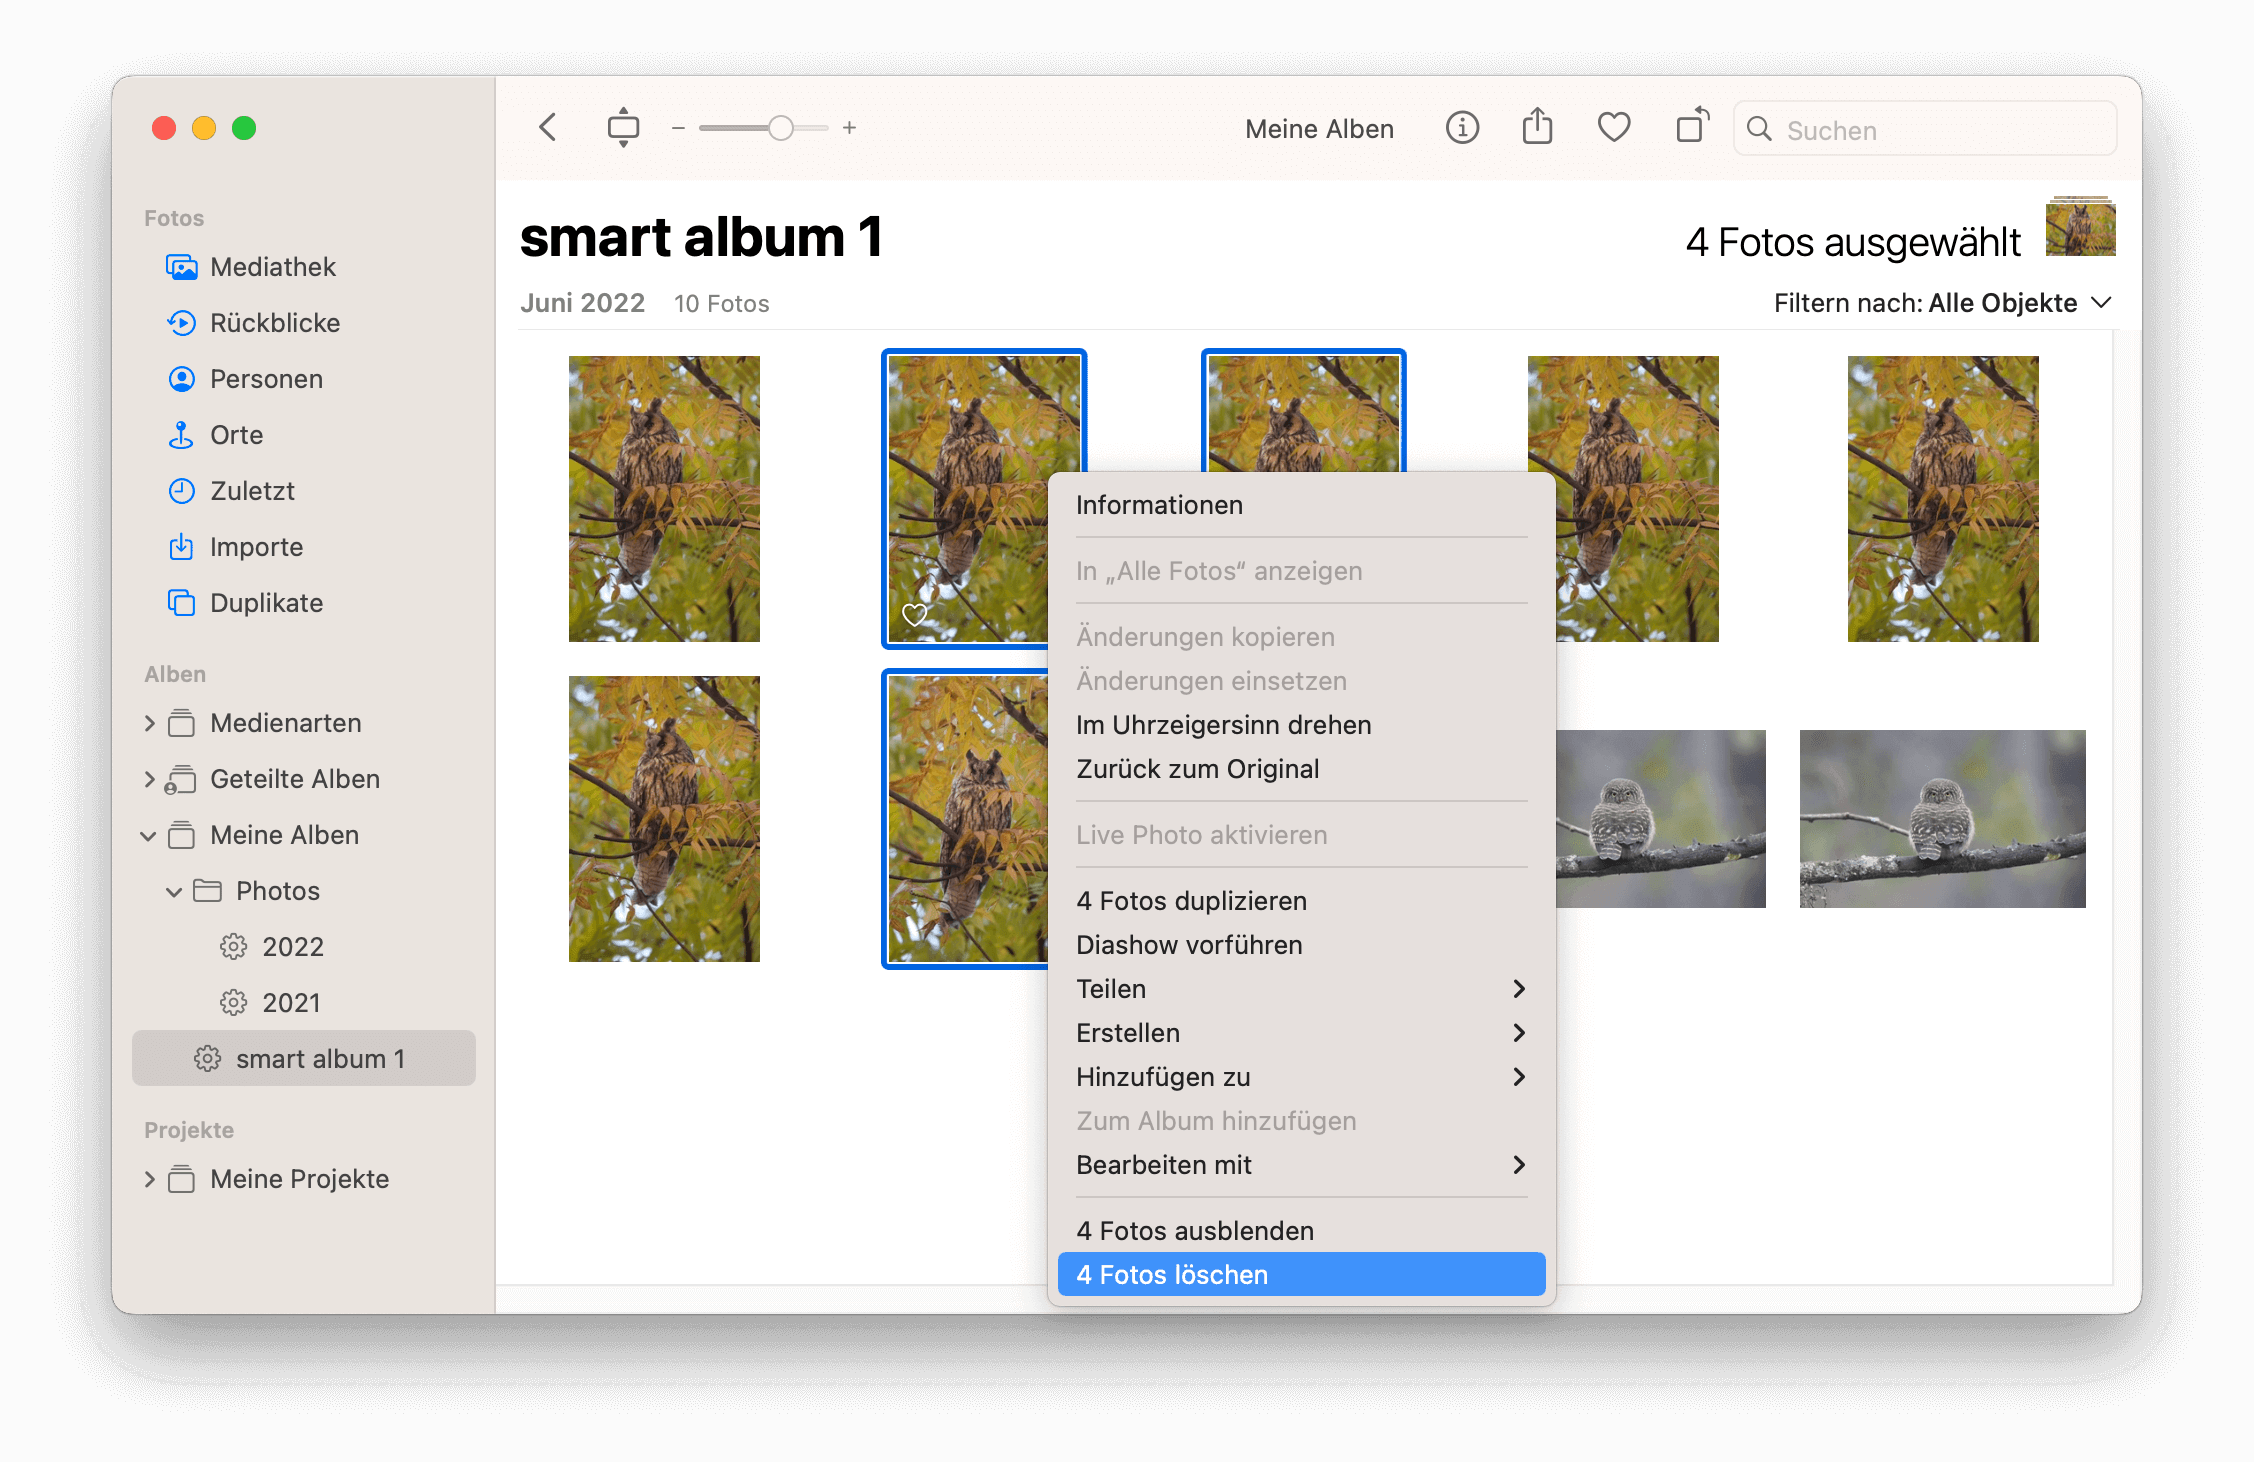Go back with the left chevron button
This screenshot has height=1462, width=2254.
[548, 128]
